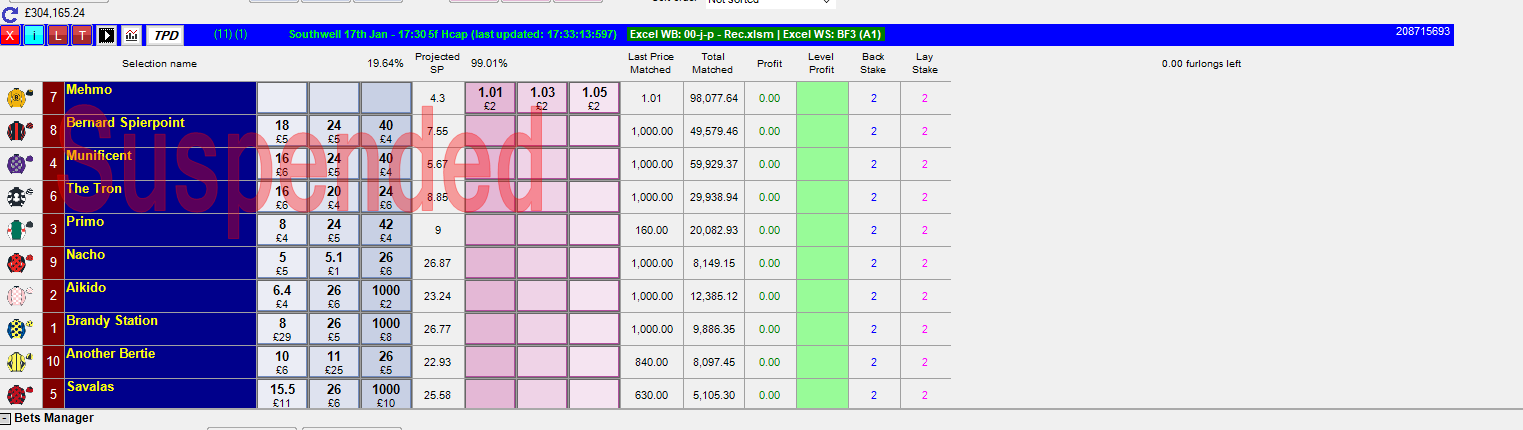
Task: Click the TPD button
Action: click(165, 35)
